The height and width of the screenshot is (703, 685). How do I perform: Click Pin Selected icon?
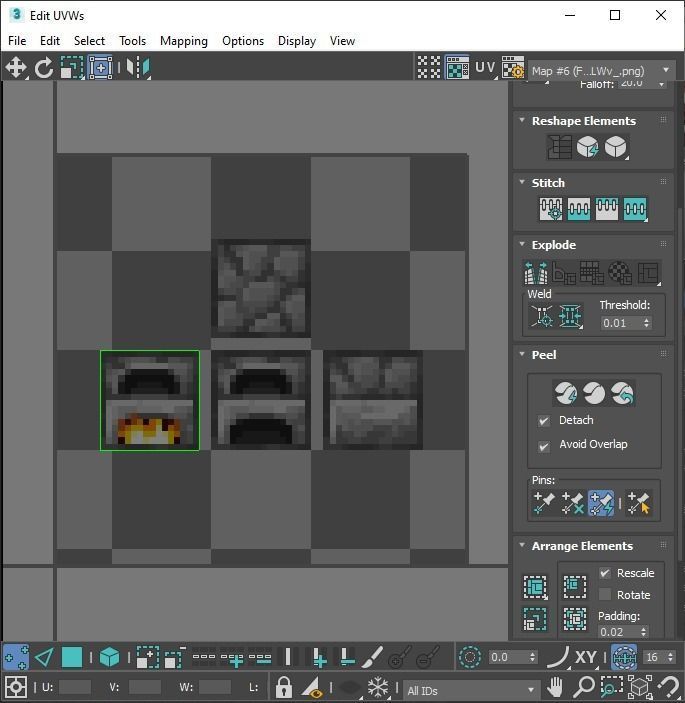click(544, 503)
